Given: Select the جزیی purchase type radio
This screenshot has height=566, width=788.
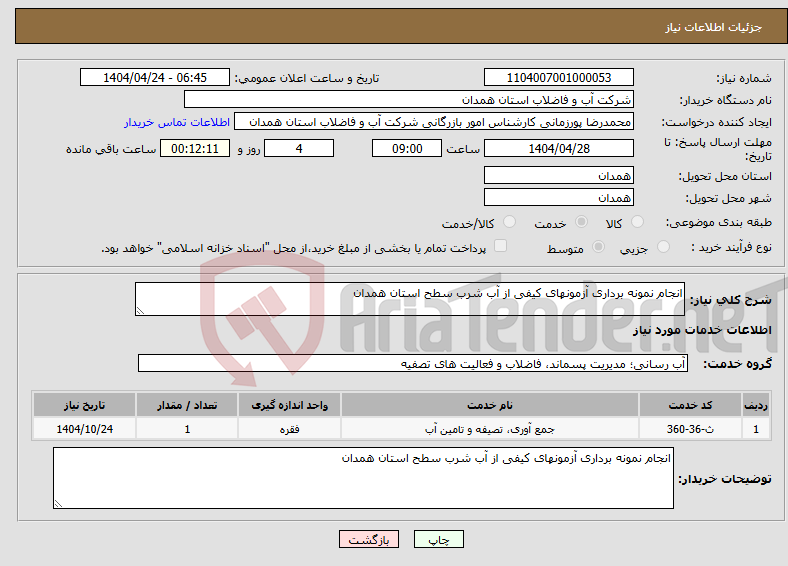Looking at the screenshot, I should [663, 246].
